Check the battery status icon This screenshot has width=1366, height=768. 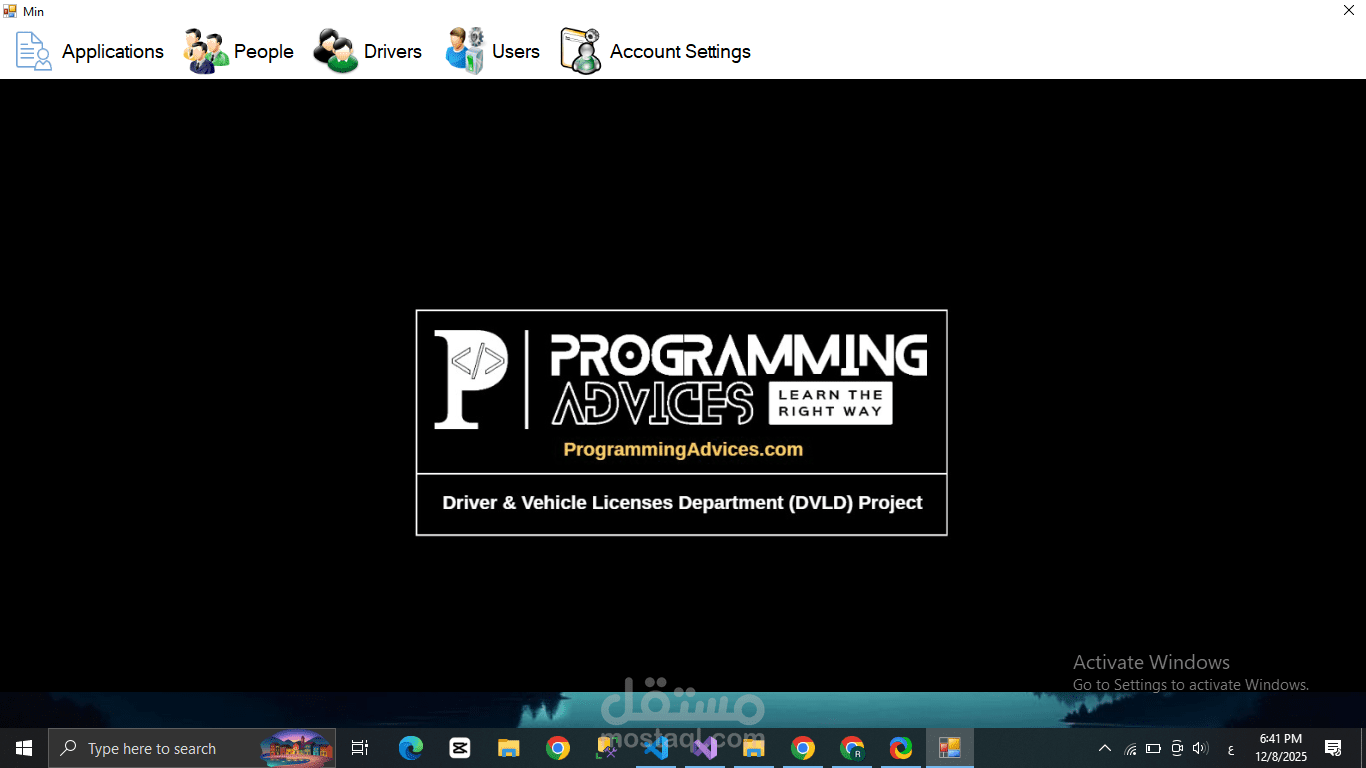coord(1153,748)
